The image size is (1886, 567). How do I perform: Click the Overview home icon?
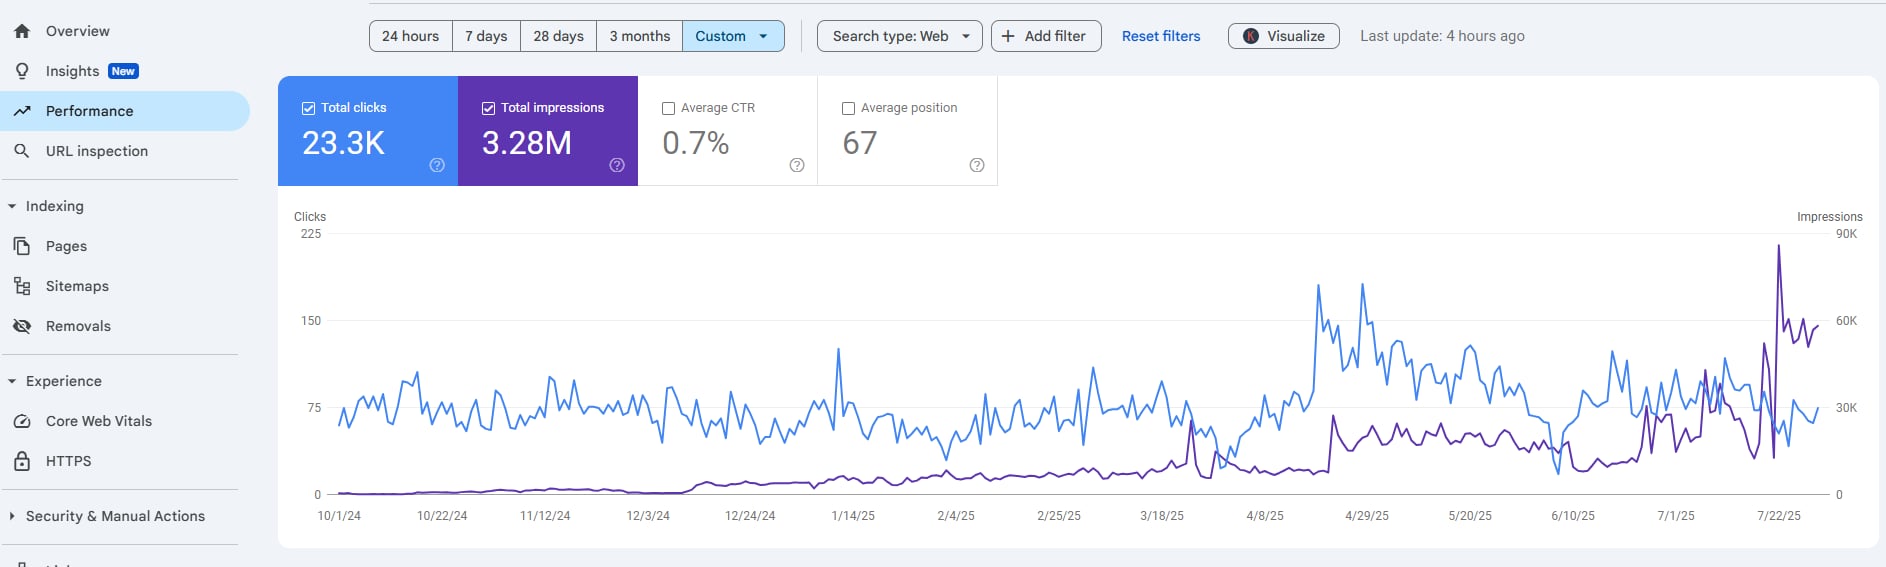coord(22,31)
